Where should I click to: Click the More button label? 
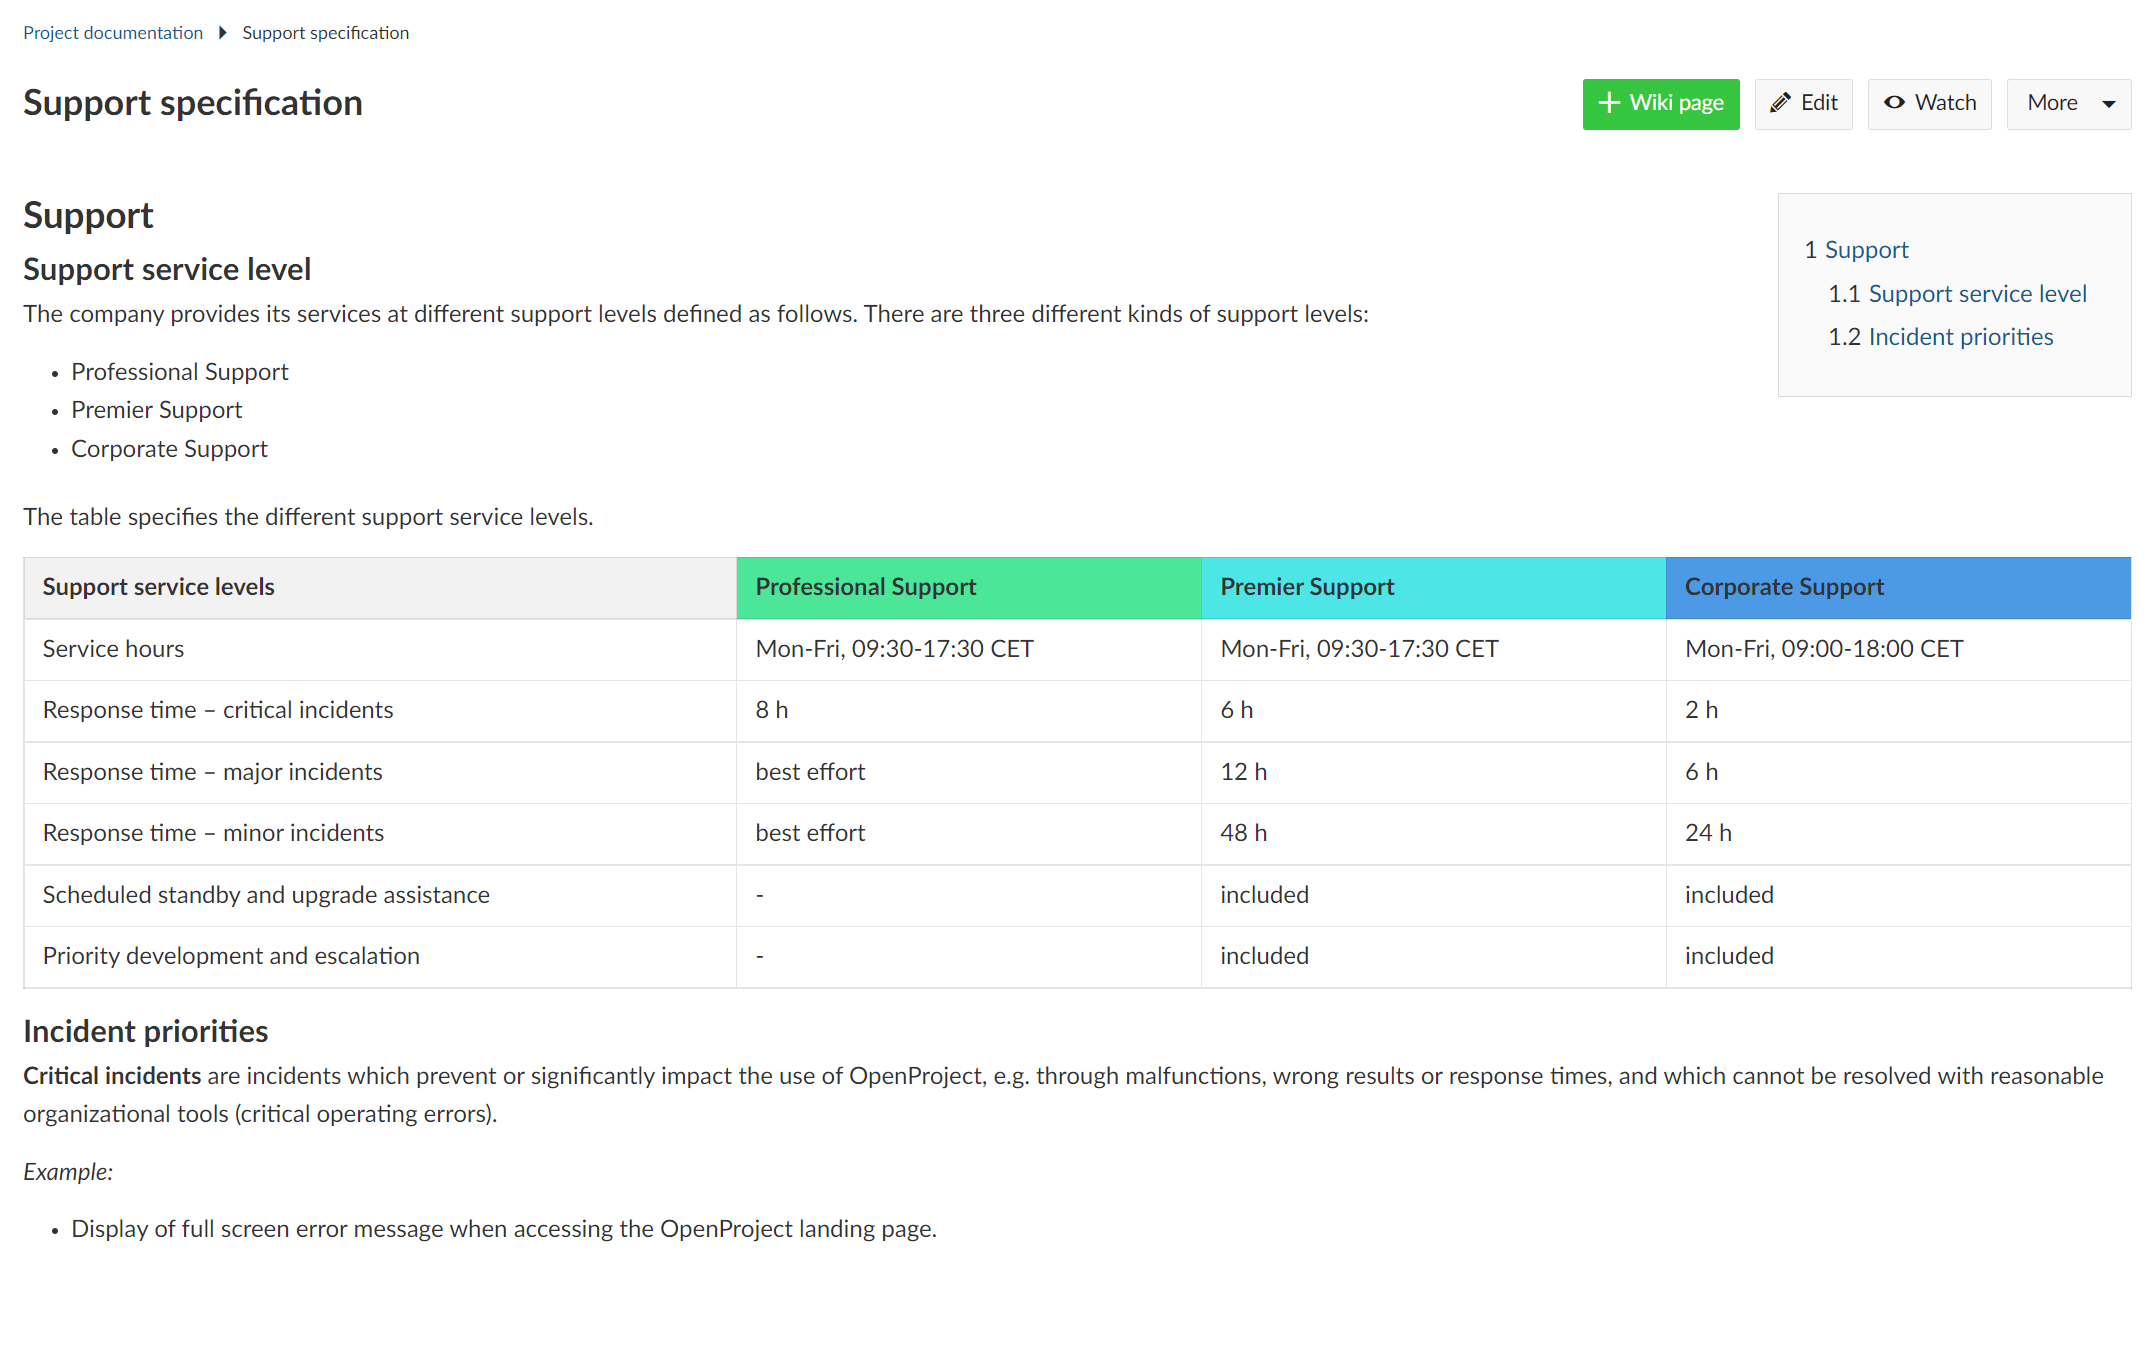click(2052, 103)
